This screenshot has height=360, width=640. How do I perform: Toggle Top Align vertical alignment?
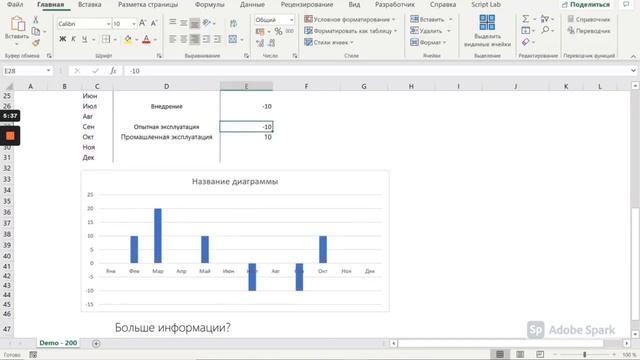click(173, 23)
